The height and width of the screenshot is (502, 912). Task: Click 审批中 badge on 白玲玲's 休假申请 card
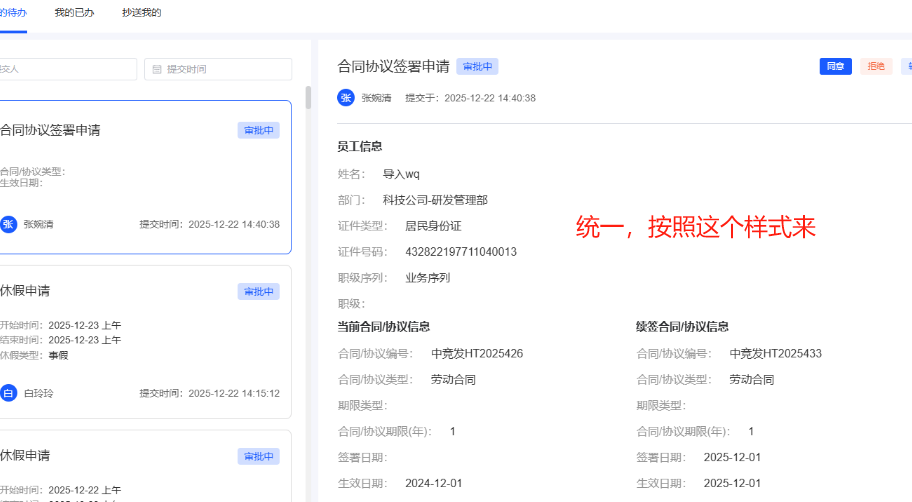pyautogui.click(x=258, y=292)
